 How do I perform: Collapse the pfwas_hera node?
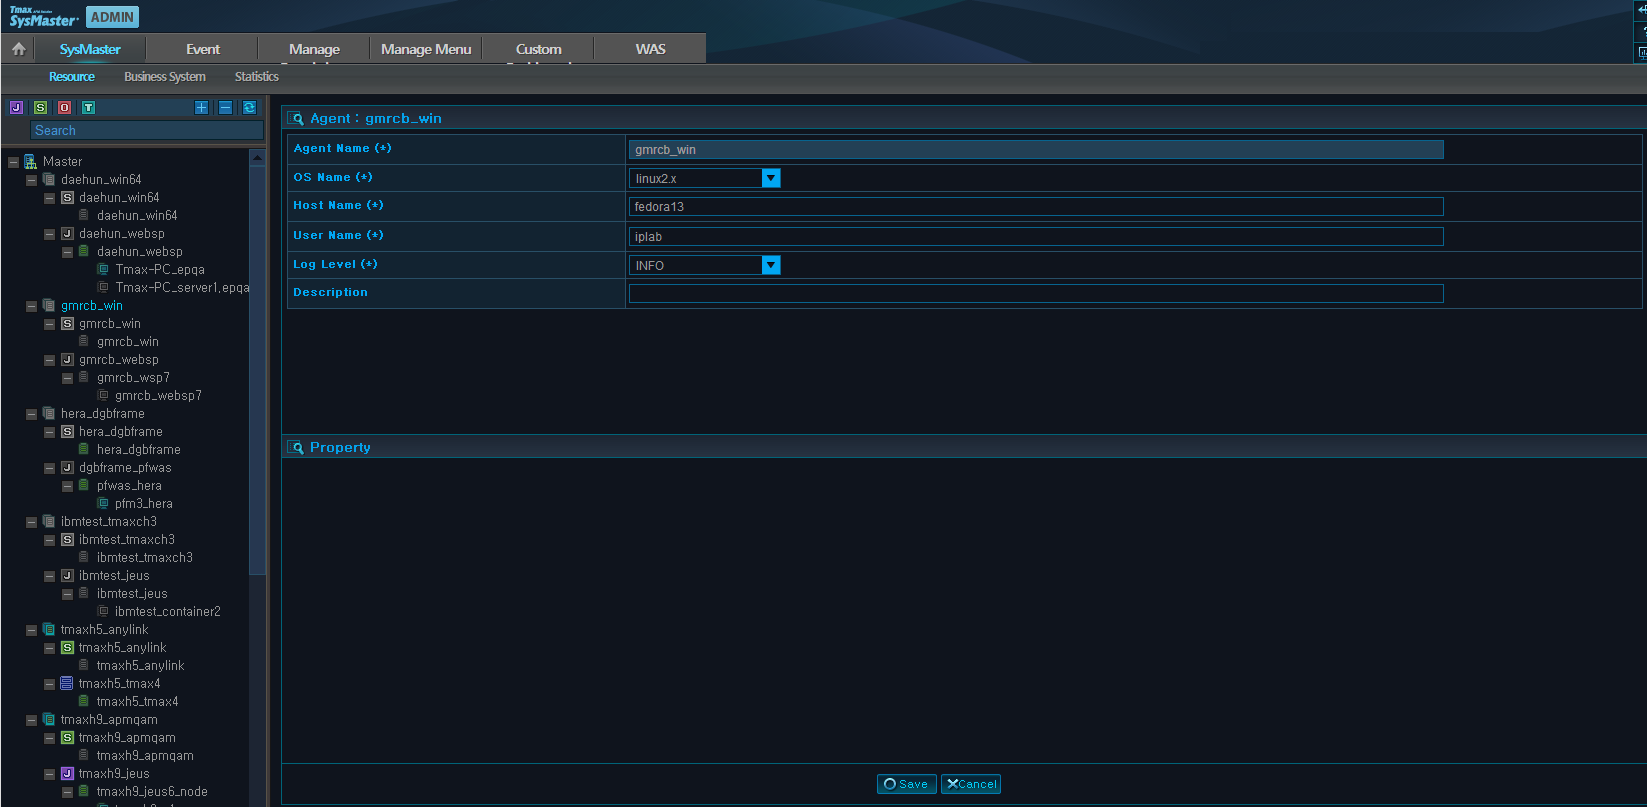pos(67,486)
